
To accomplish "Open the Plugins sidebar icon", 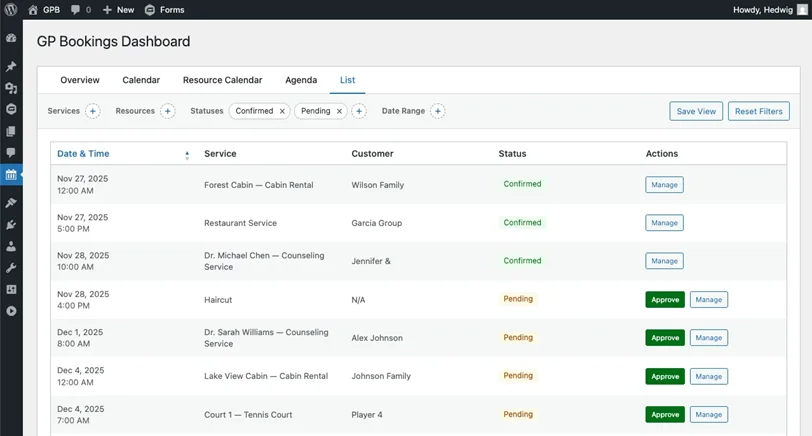I will tap(11, 225).
